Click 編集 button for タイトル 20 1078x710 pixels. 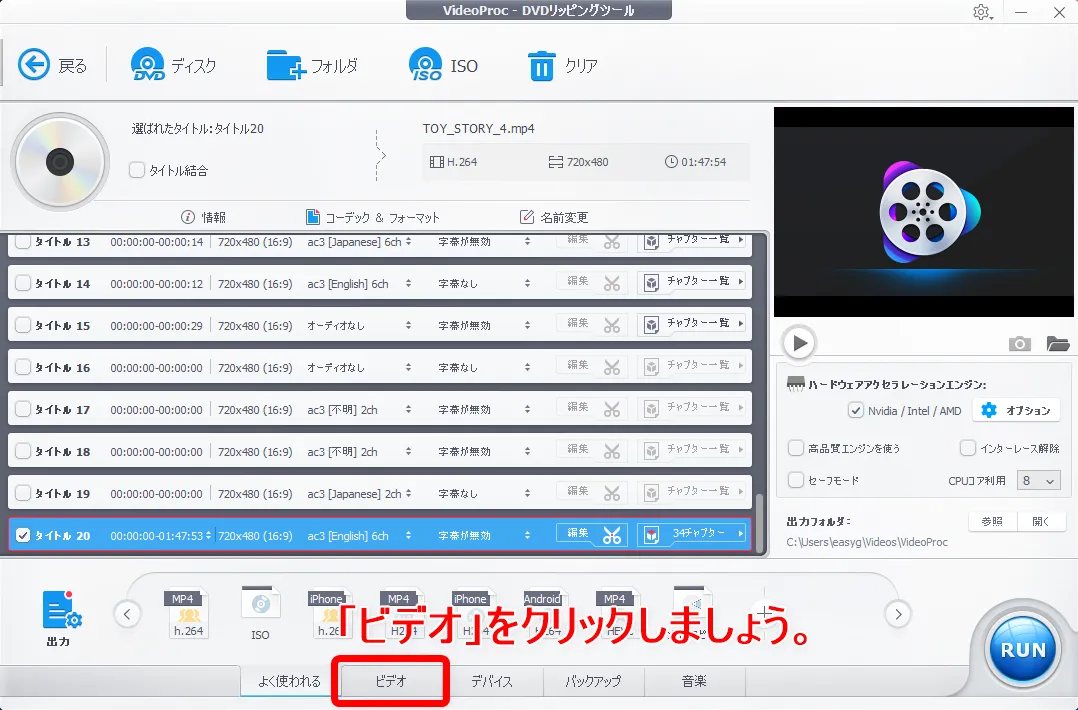[578, 533]
